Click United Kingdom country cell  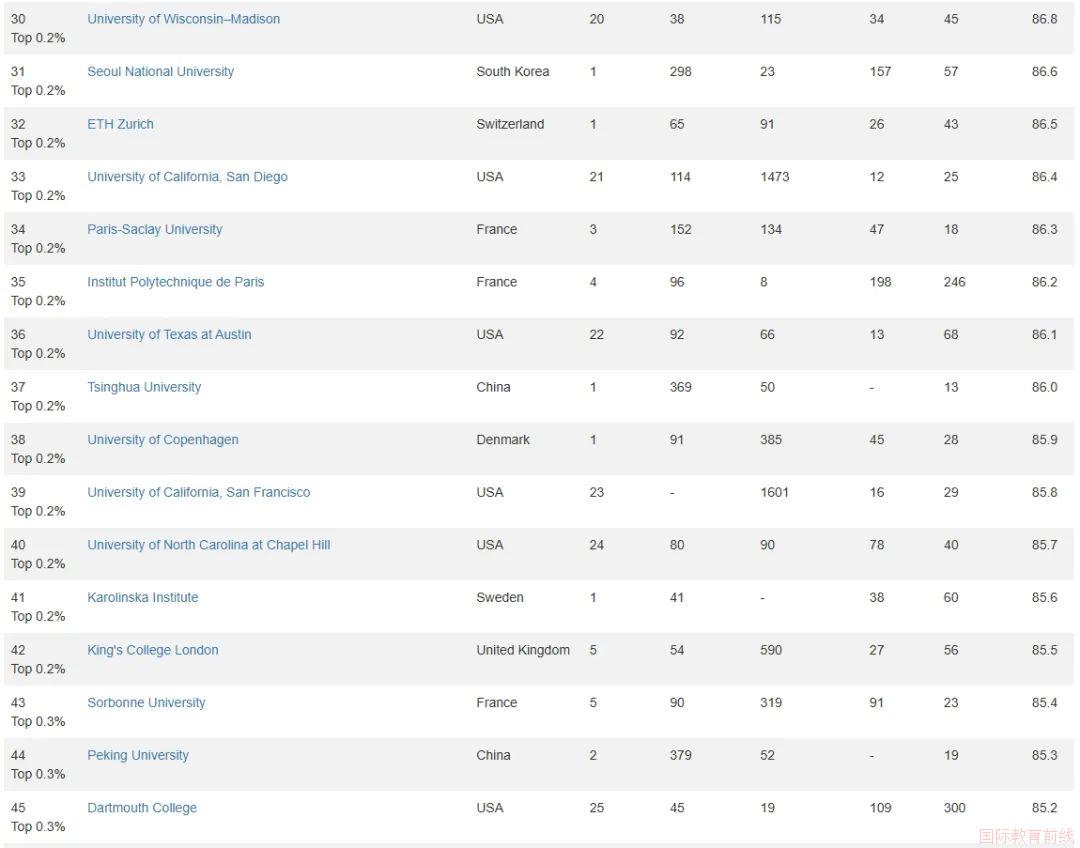(x=523, y=650)
